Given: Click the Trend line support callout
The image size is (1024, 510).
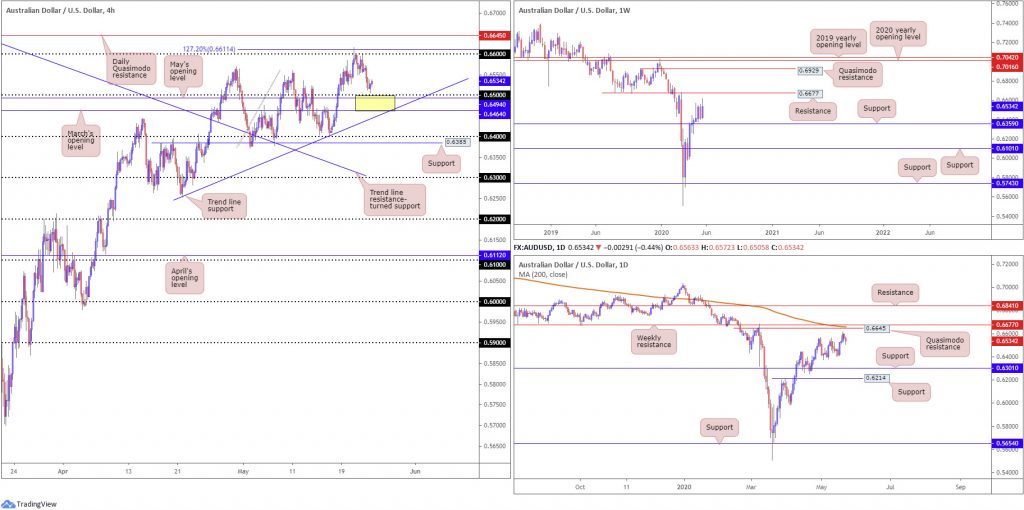Looking at the screenshot, I should pyautogui.click(x=224, y=206).
